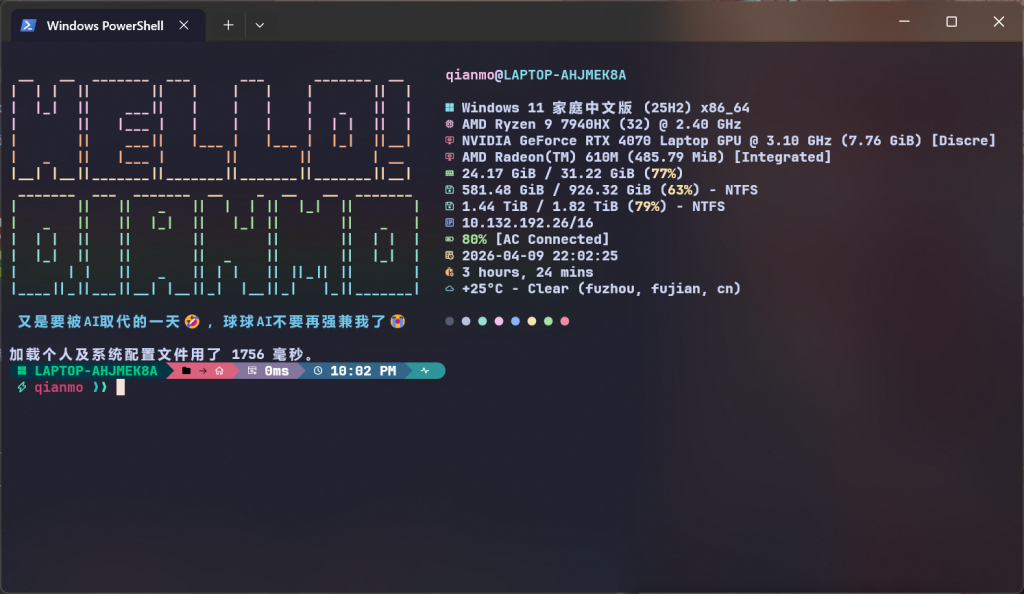
Task: Click the home icon in prompt segment
Action: click(x=219, y=371)
